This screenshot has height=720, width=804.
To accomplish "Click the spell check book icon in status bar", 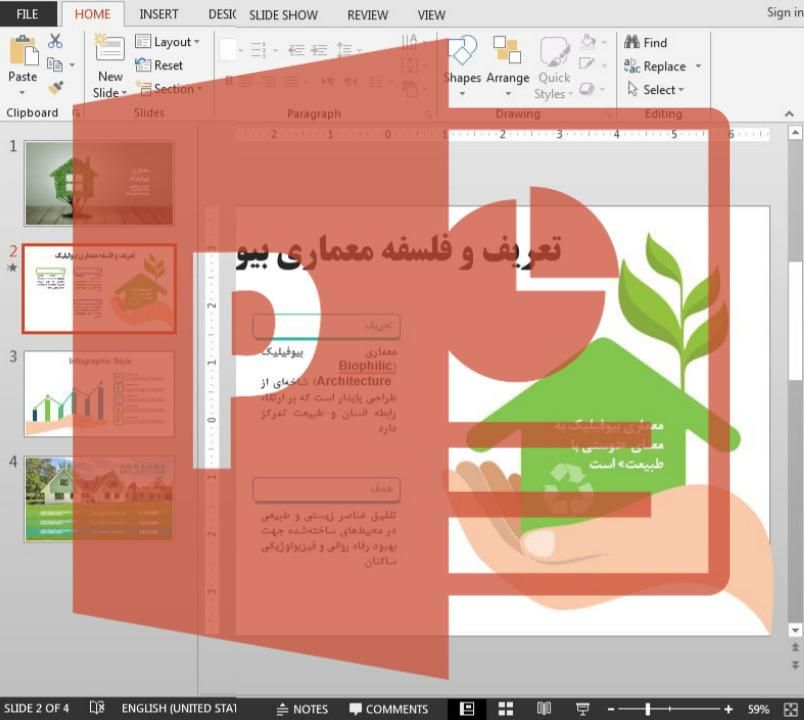I will coord(96,708).
